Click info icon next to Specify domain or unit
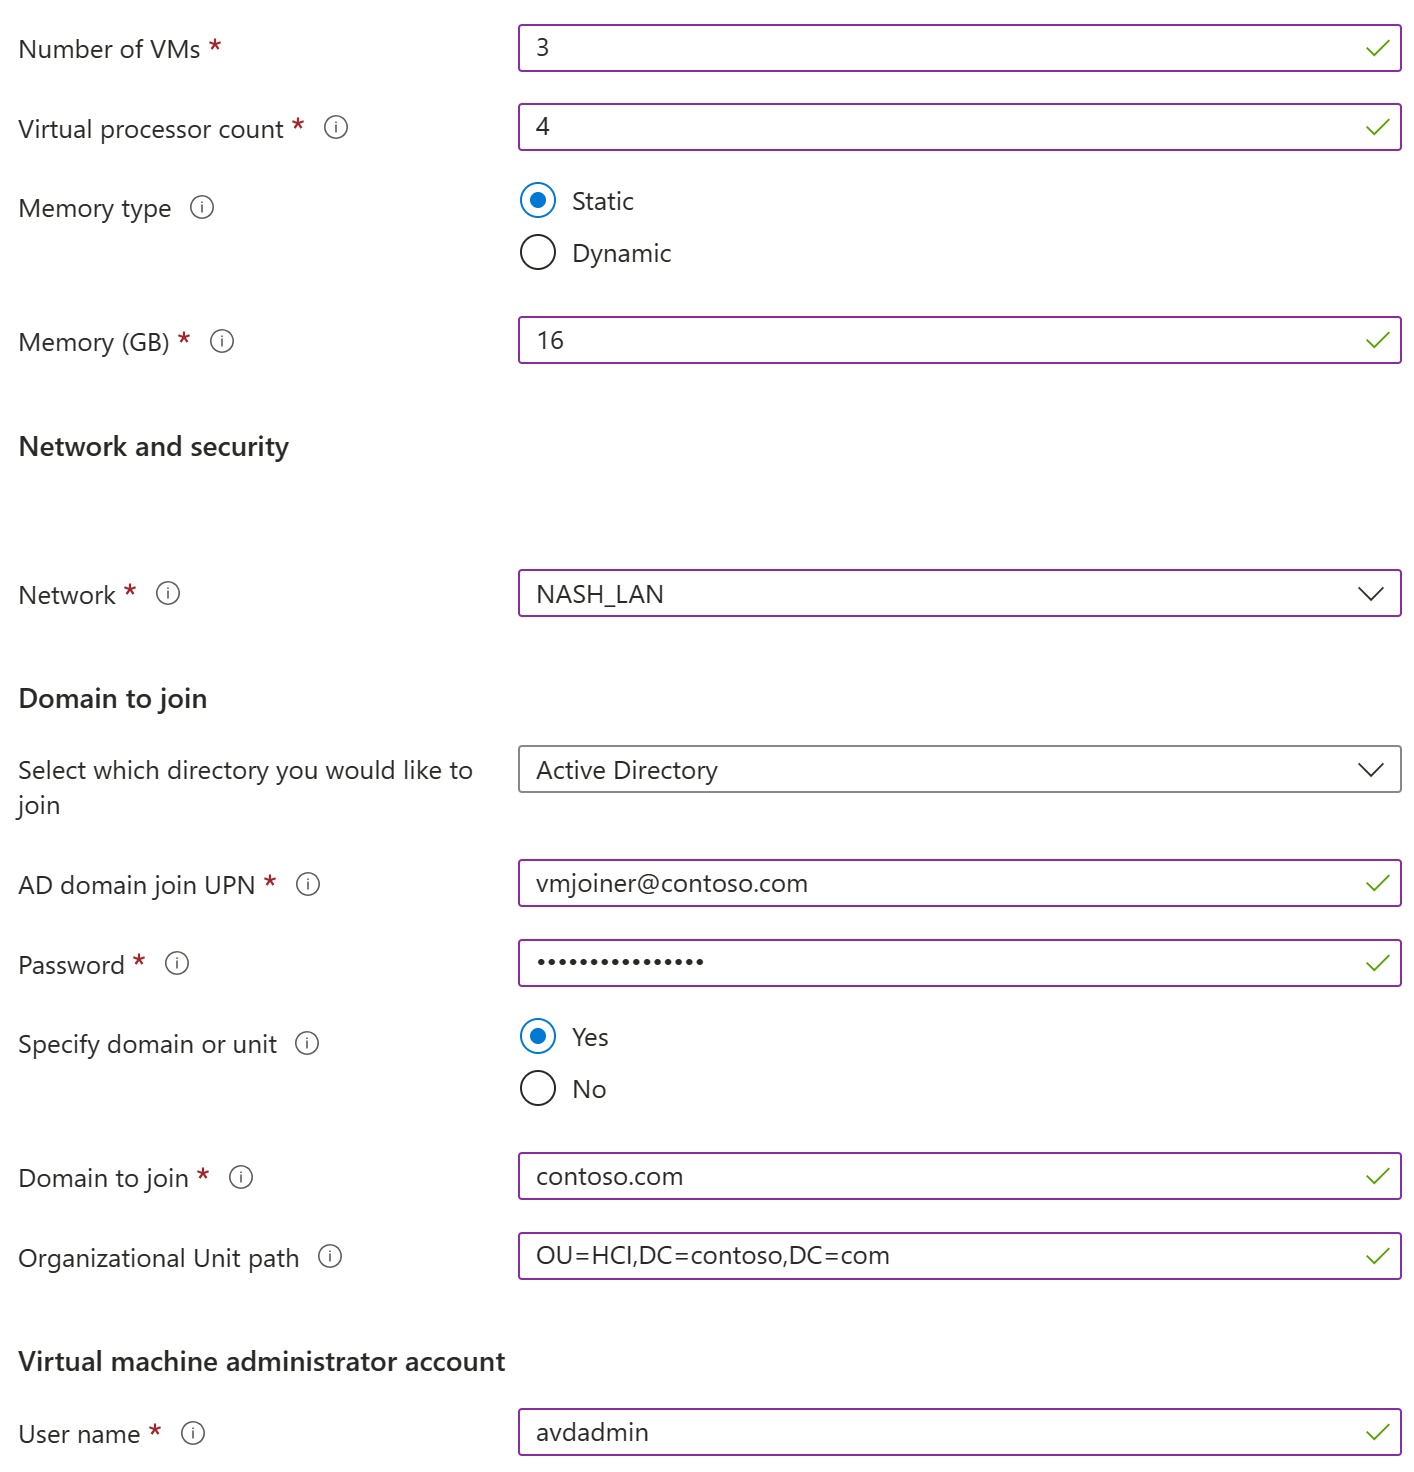The image size is (1414, 1472). click(307, 1043)
